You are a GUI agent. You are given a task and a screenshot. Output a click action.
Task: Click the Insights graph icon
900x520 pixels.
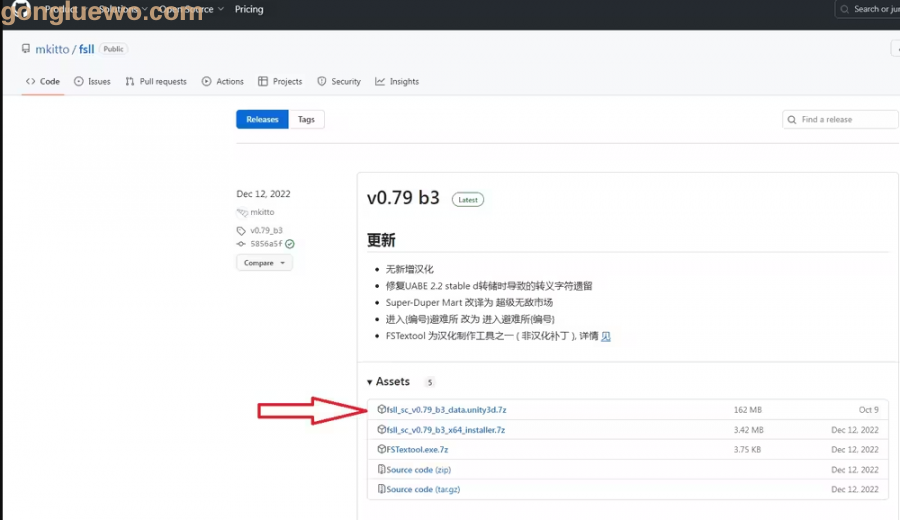point(380,82)
